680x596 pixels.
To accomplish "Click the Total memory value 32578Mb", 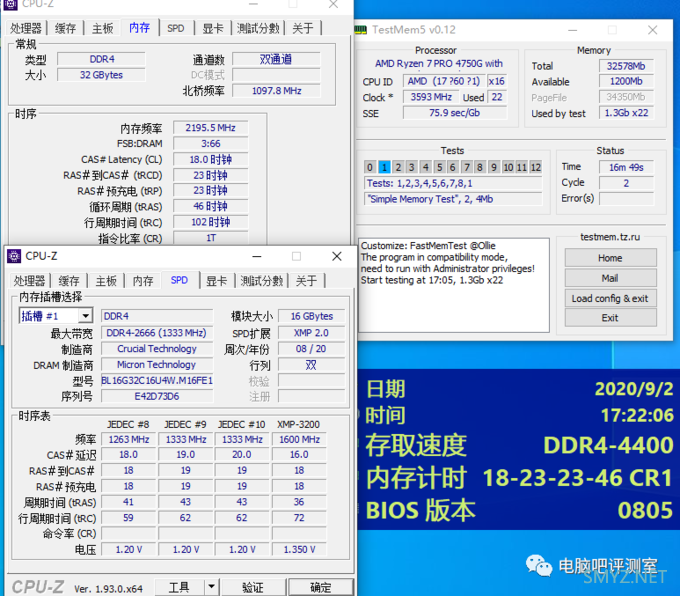I will click(x=626, y=66).
